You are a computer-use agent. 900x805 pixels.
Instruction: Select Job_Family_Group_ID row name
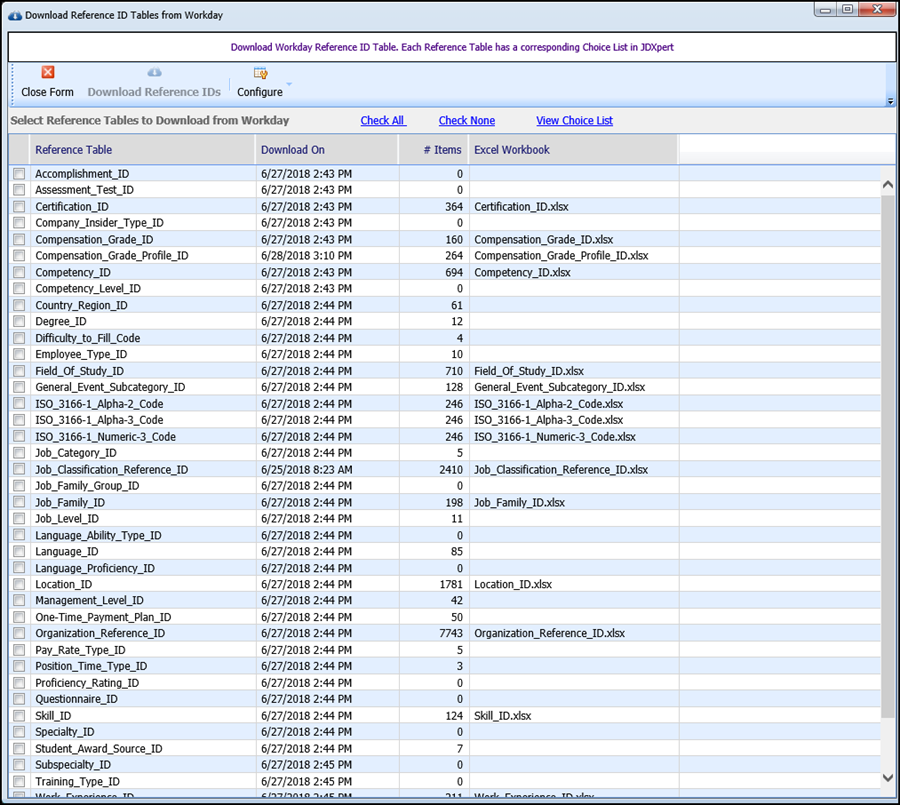tap(87, 486)
